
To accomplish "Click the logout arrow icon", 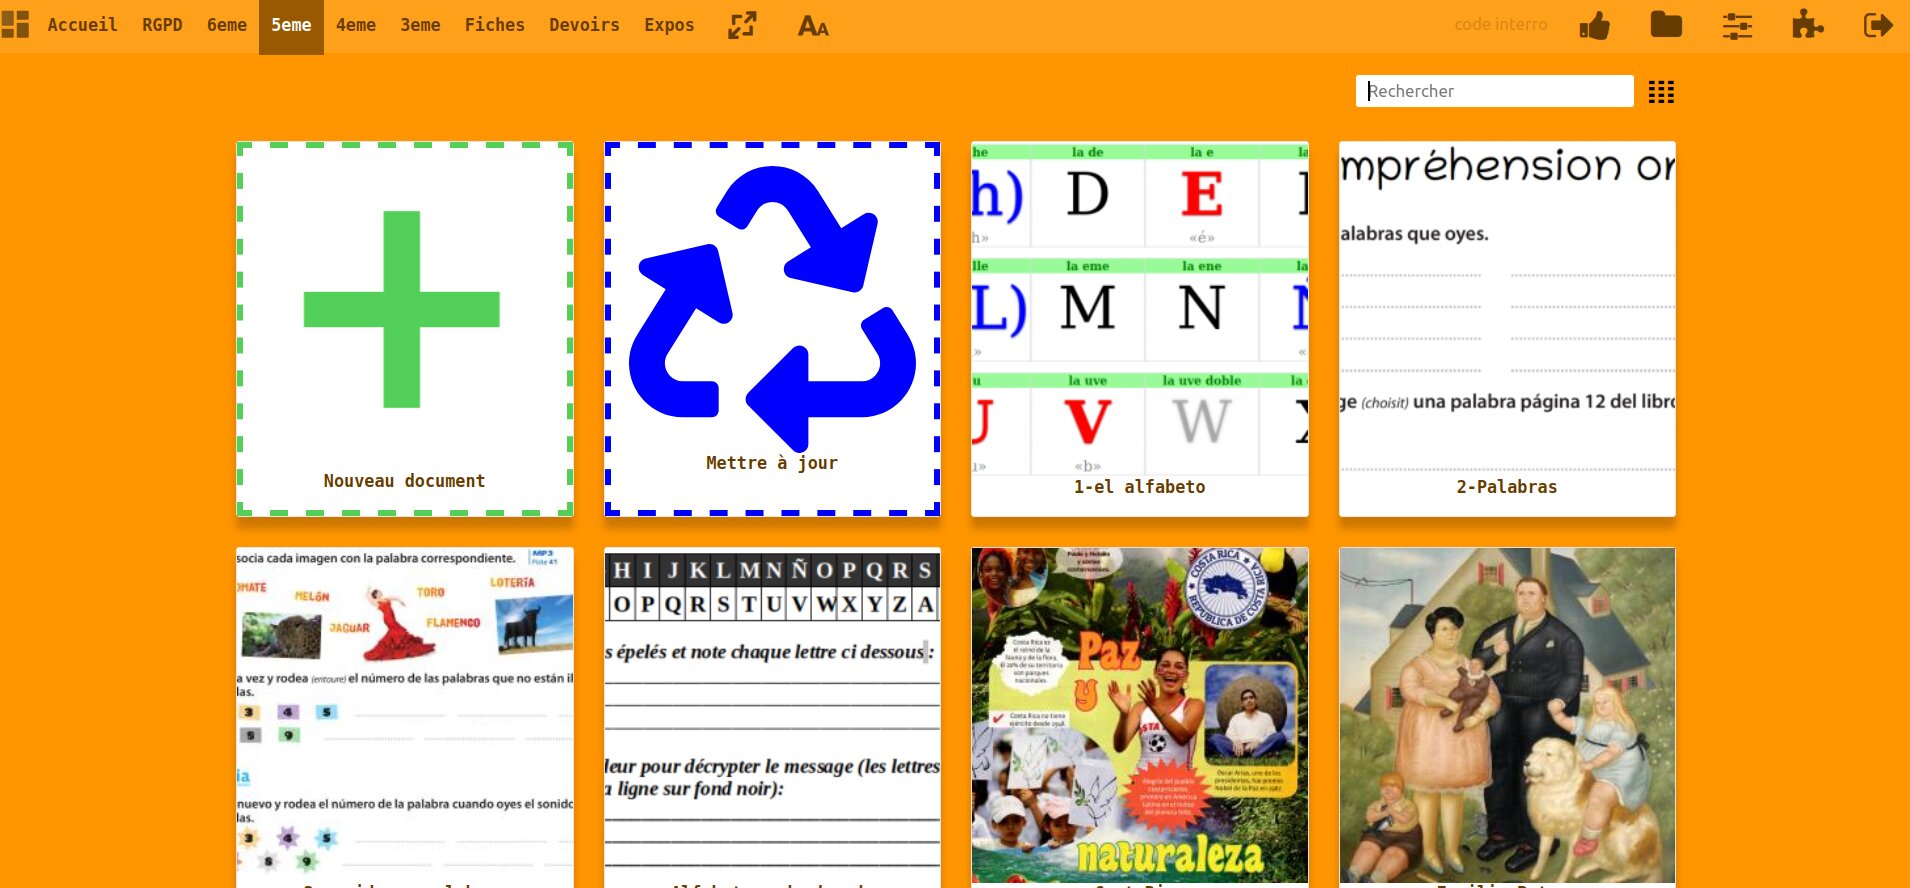I will 1879,25.
